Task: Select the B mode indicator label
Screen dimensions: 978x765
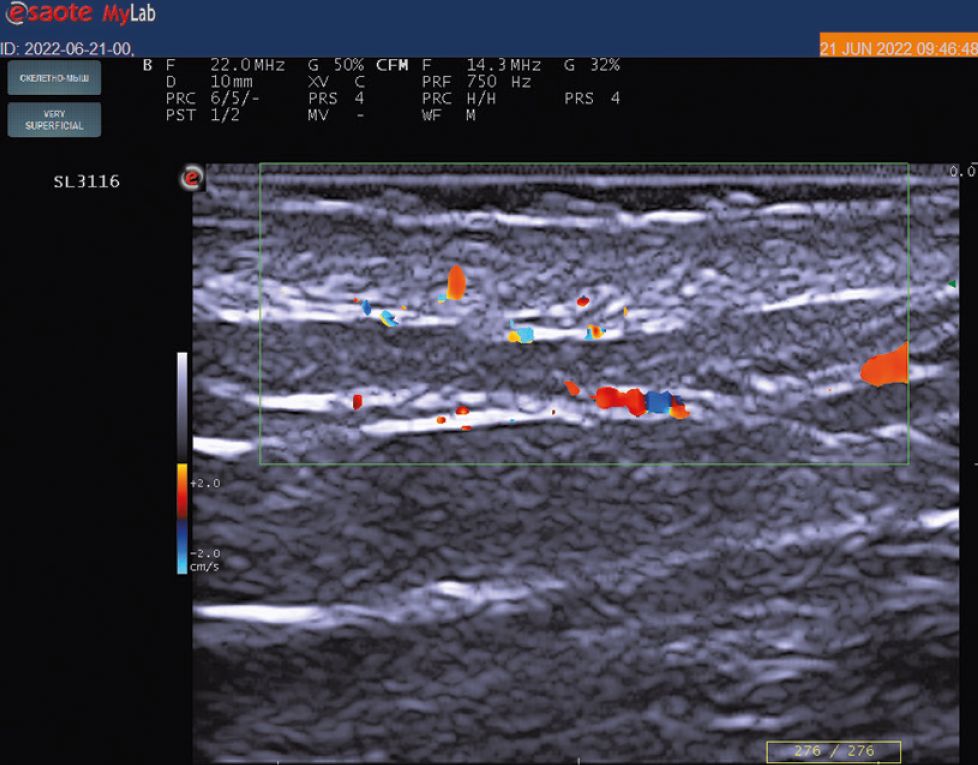Action: pos(148,66)
